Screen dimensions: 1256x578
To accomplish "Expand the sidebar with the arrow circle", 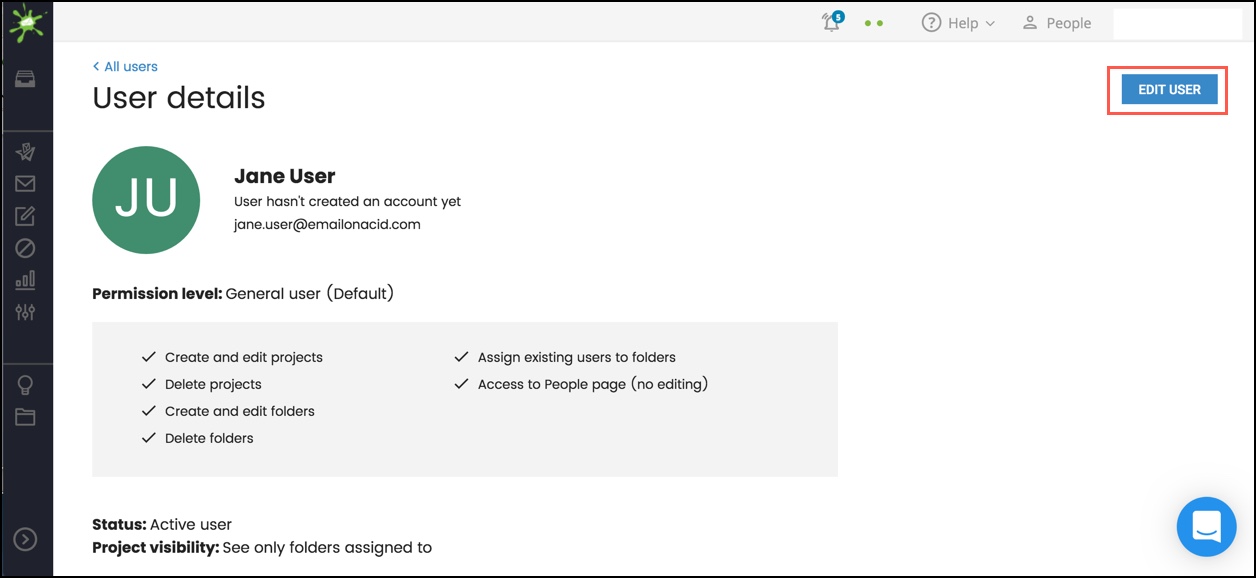I will (25, 539).
